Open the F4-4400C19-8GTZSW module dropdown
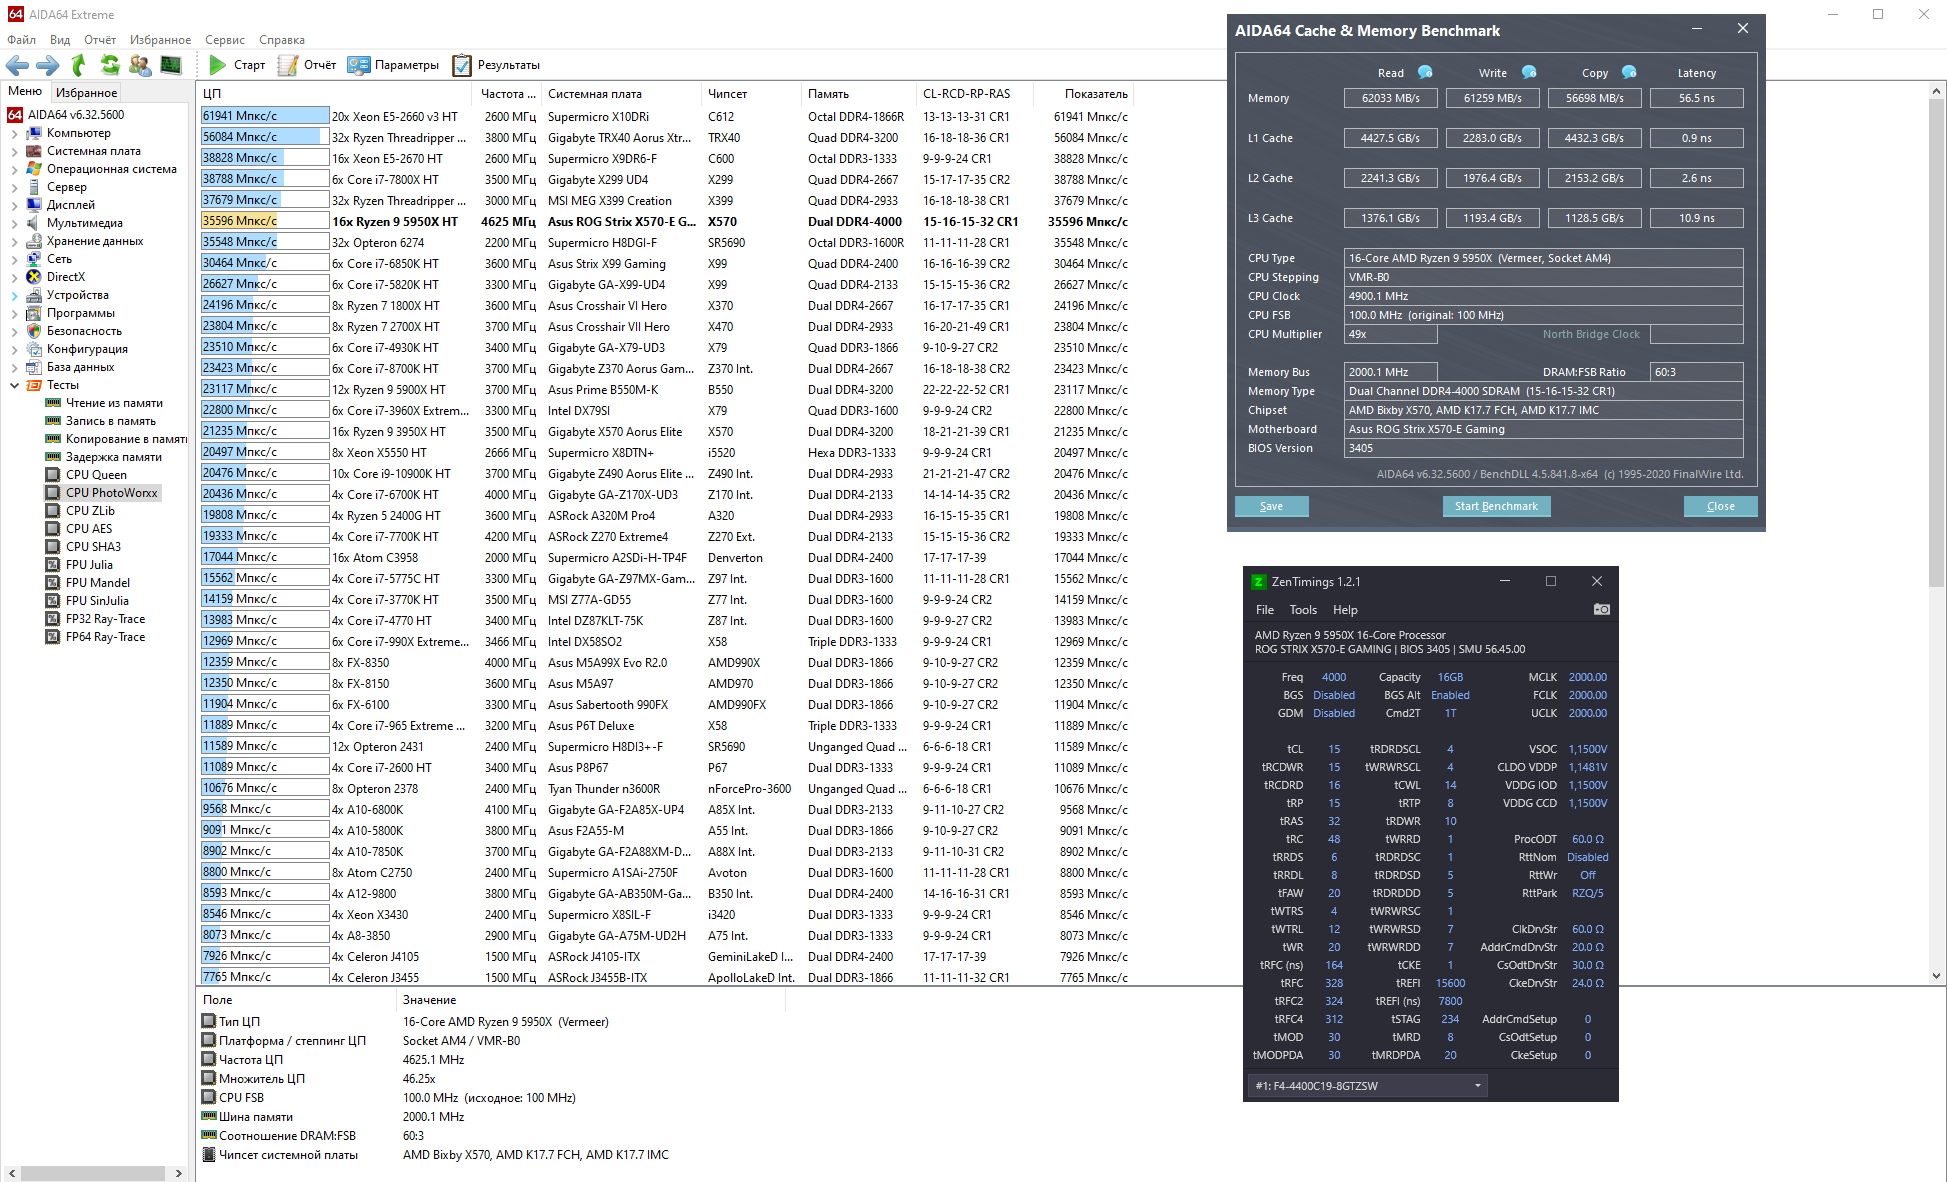1947x1182 pixels. click(1367, 1085)
